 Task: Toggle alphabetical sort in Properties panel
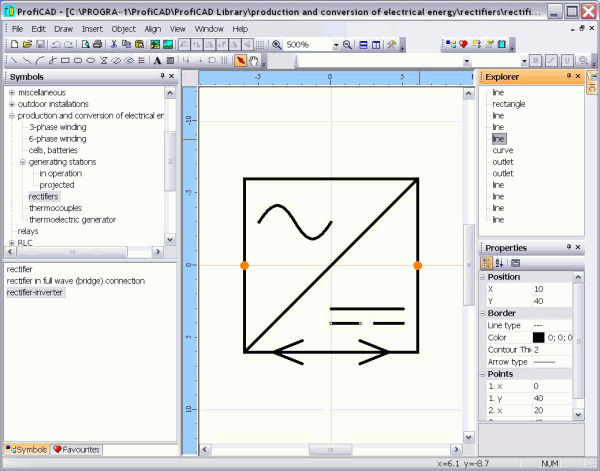[x=499, y=263]
